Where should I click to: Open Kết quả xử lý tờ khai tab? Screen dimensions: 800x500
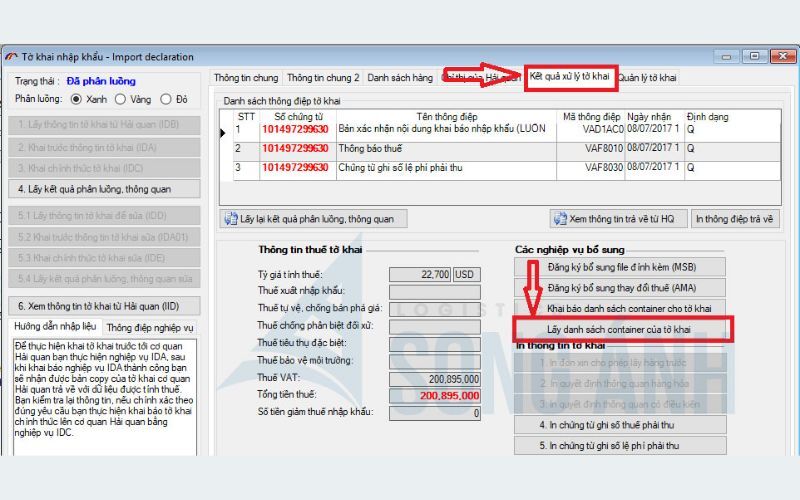[570, 77]
